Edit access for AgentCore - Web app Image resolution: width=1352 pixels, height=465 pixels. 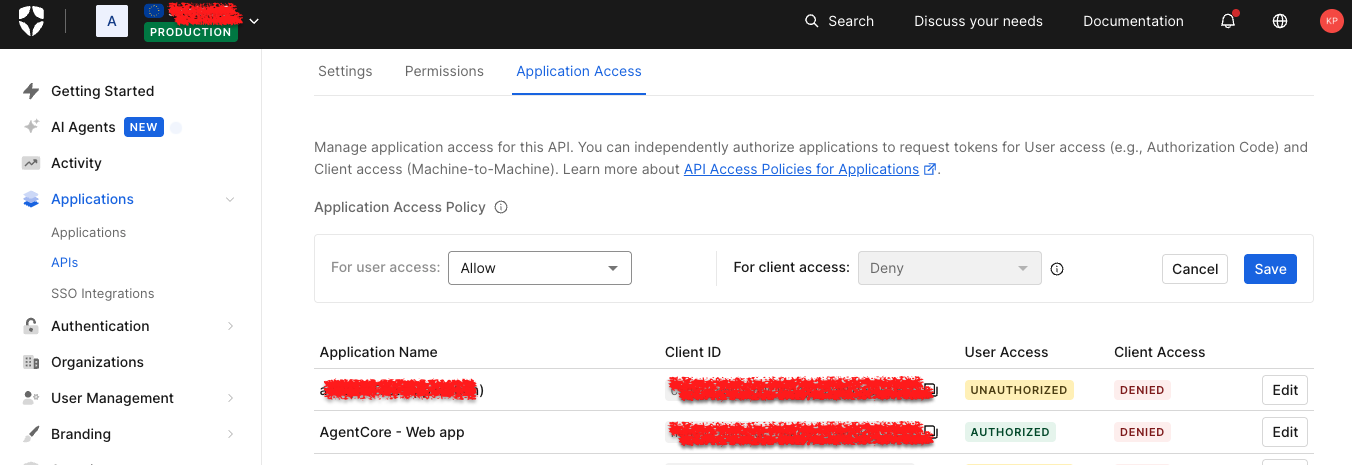coord(1285,432)
